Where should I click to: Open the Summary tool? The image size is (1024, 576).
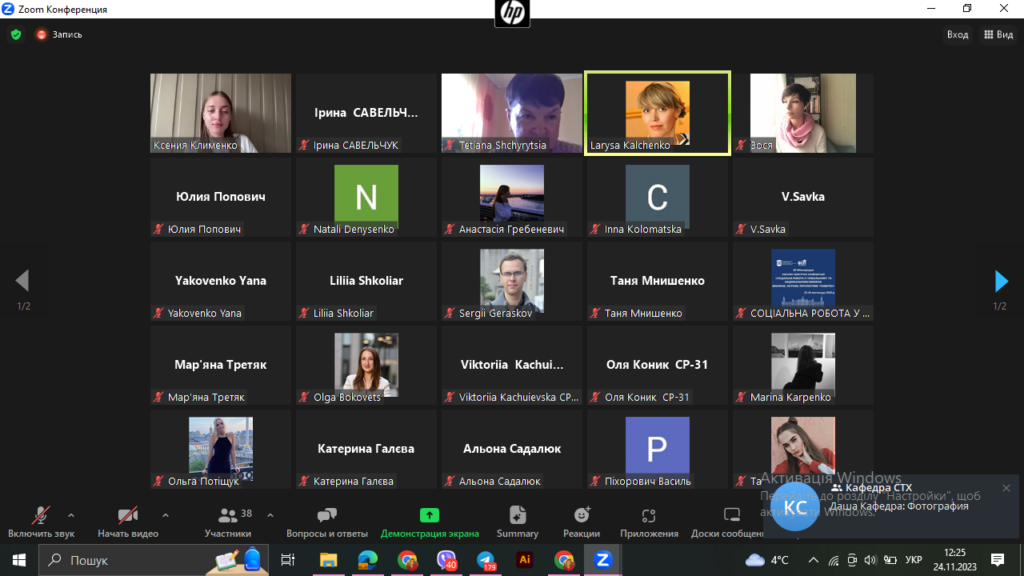point(517,520)
